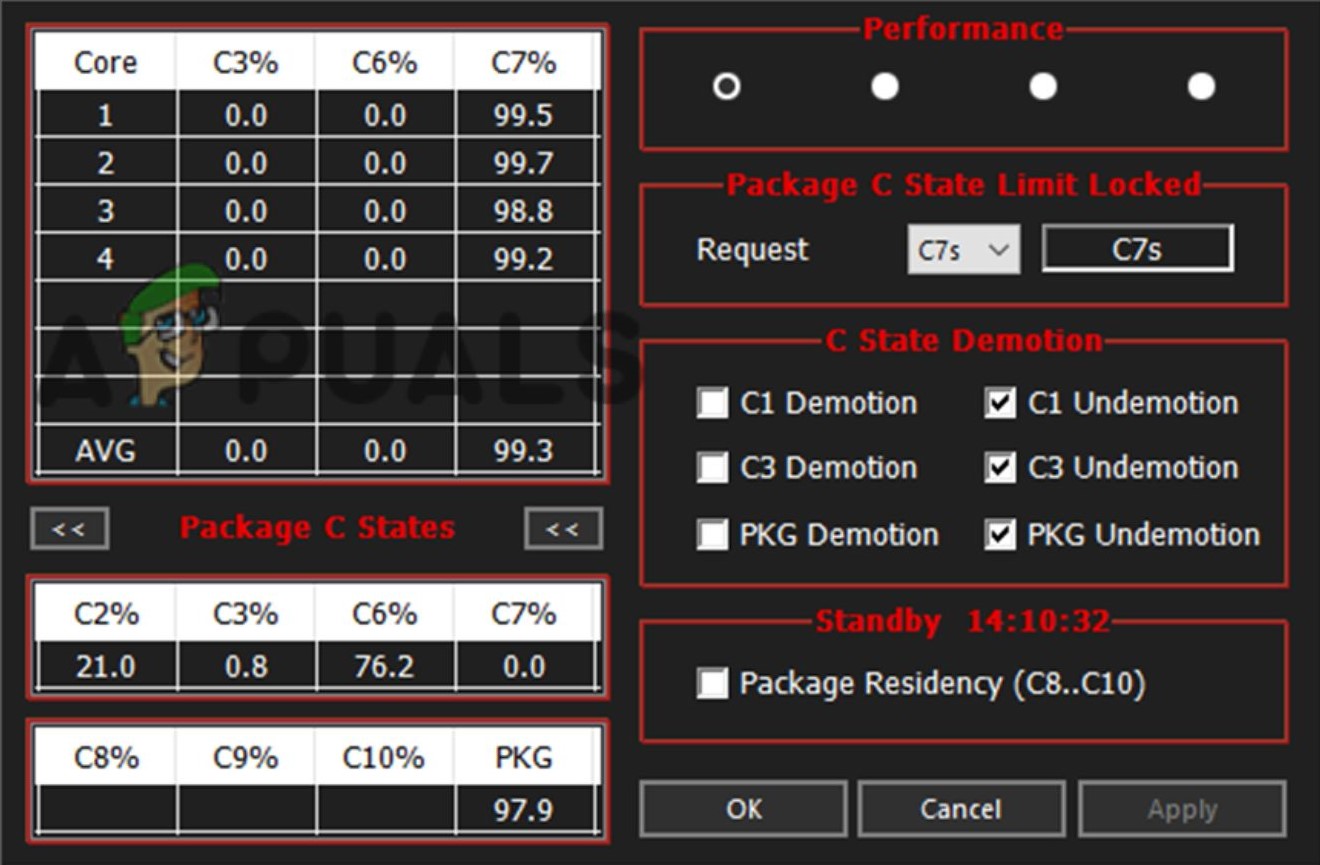The image size is (1320, 865).
Task: Select the first, hollow Performance radio button
Action: (x=727, y=86)
